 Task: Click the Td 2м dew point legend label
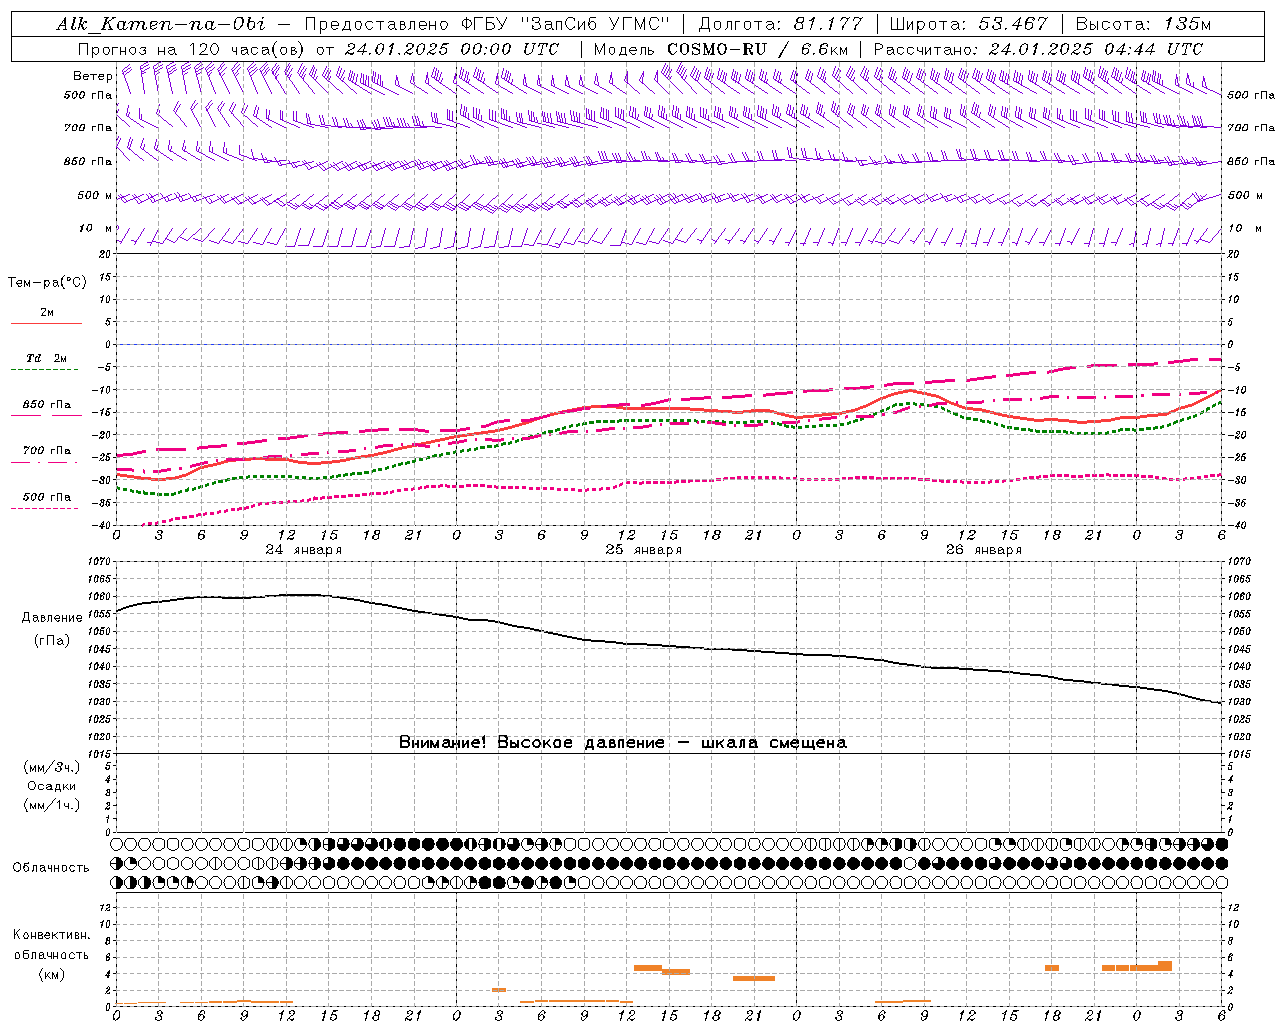46,358
